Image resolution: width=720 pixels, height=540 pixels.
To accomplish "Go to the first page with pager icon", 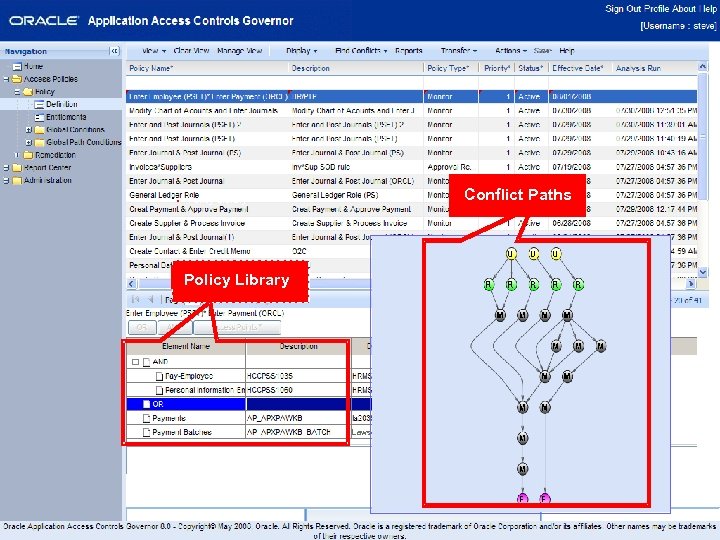I will [135, 299].
